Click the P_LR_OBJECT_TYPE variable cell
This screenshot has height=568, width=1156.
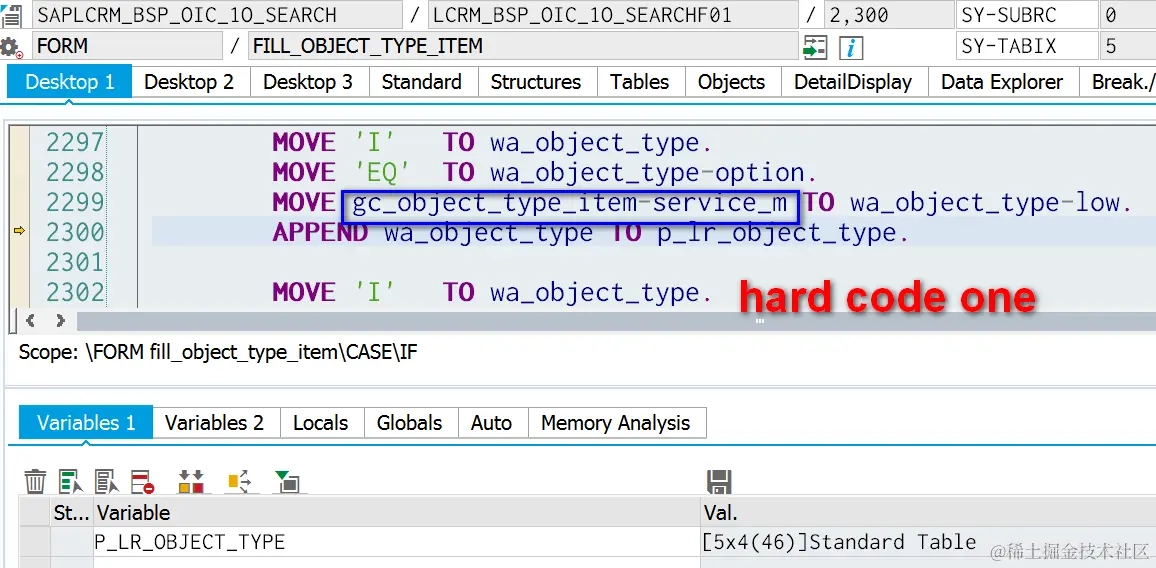coord(397,542)
